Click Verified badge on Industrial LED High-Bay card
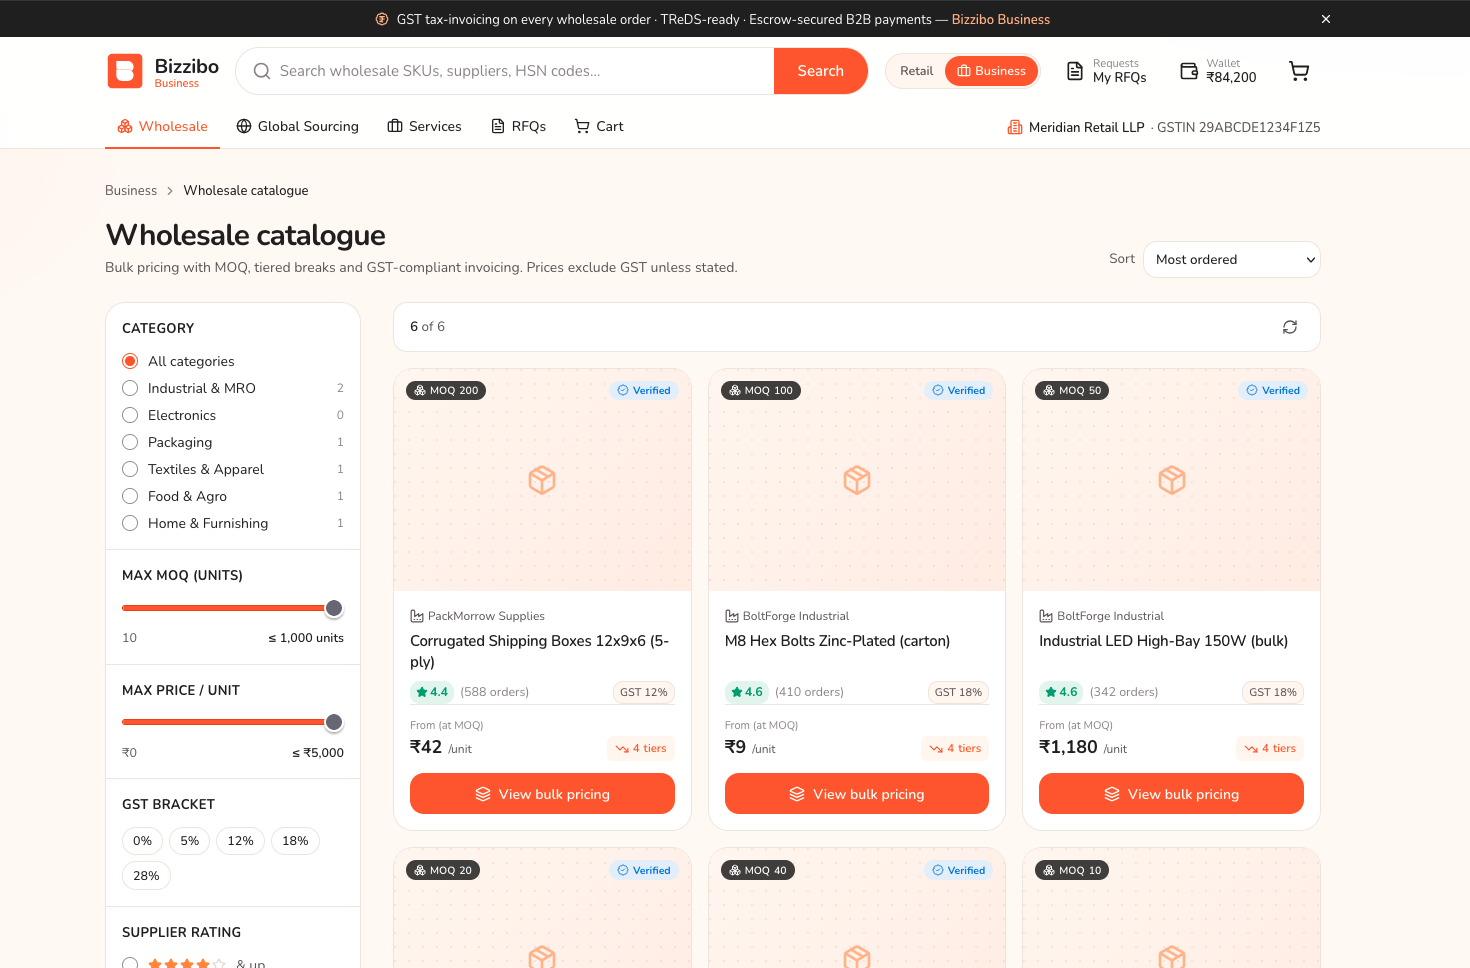This screenshot has height=968, width=1470. click(1273, 390)
